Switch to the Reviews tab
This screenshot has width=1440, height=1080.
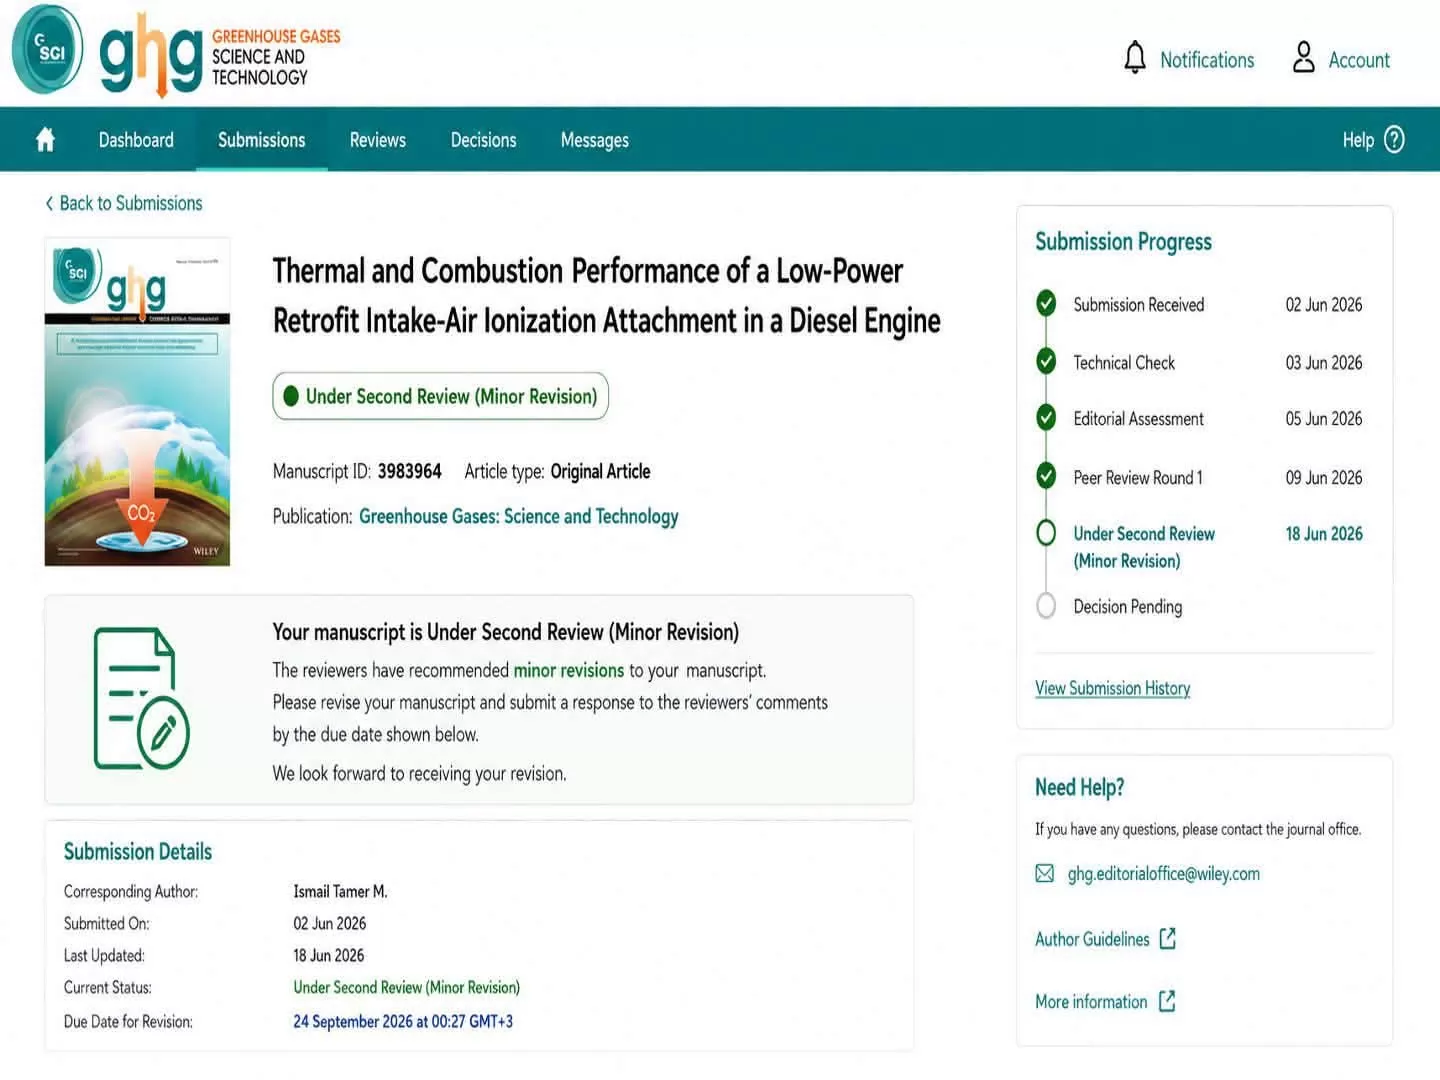[x=378, y=140]
